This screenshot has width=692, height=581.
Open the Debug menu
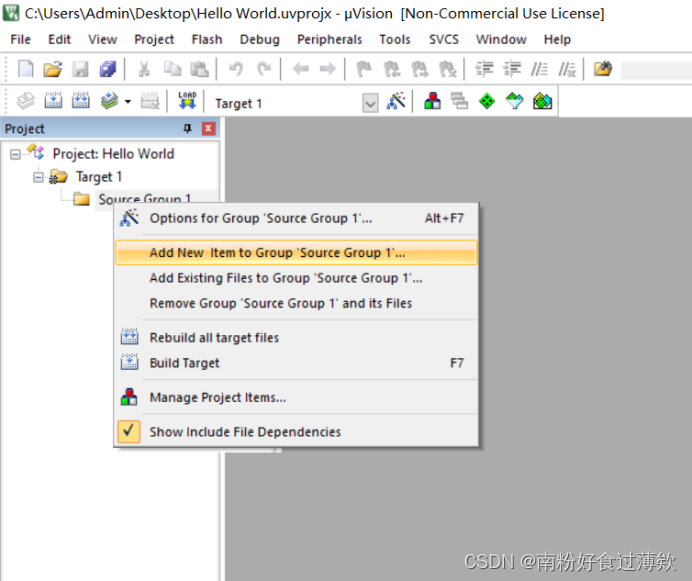(x=260, y=39)
